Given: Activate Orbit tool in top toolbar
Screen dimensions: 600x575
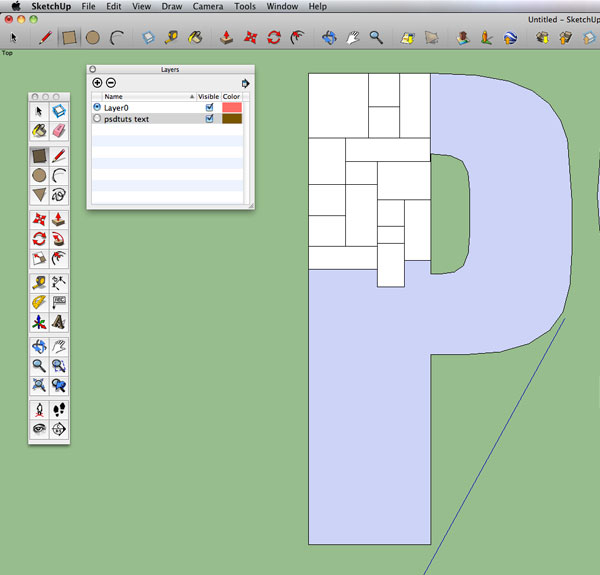Looking at the screenshot, I should click(329, 37).
